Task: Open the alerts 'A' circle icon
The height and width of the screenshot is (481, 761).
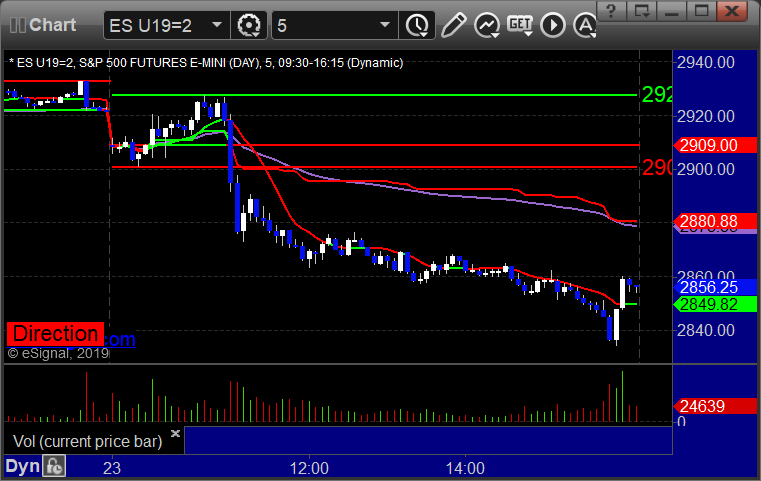Action: click(x=585, y=25)
